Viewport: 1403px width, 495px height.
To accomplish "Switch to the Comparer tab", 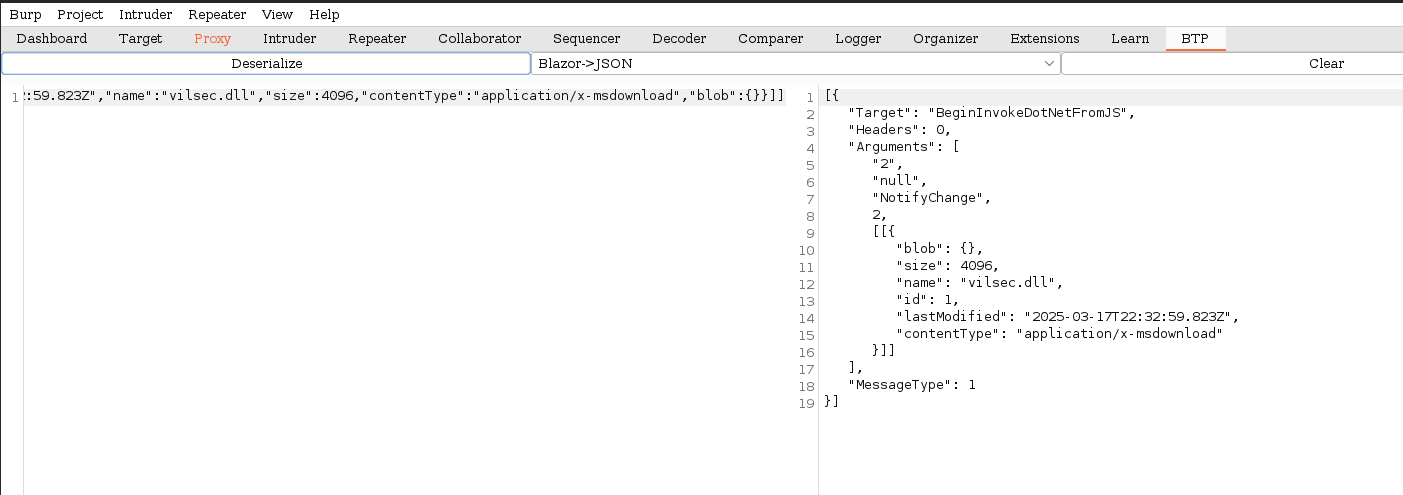I will click(770, 39).
